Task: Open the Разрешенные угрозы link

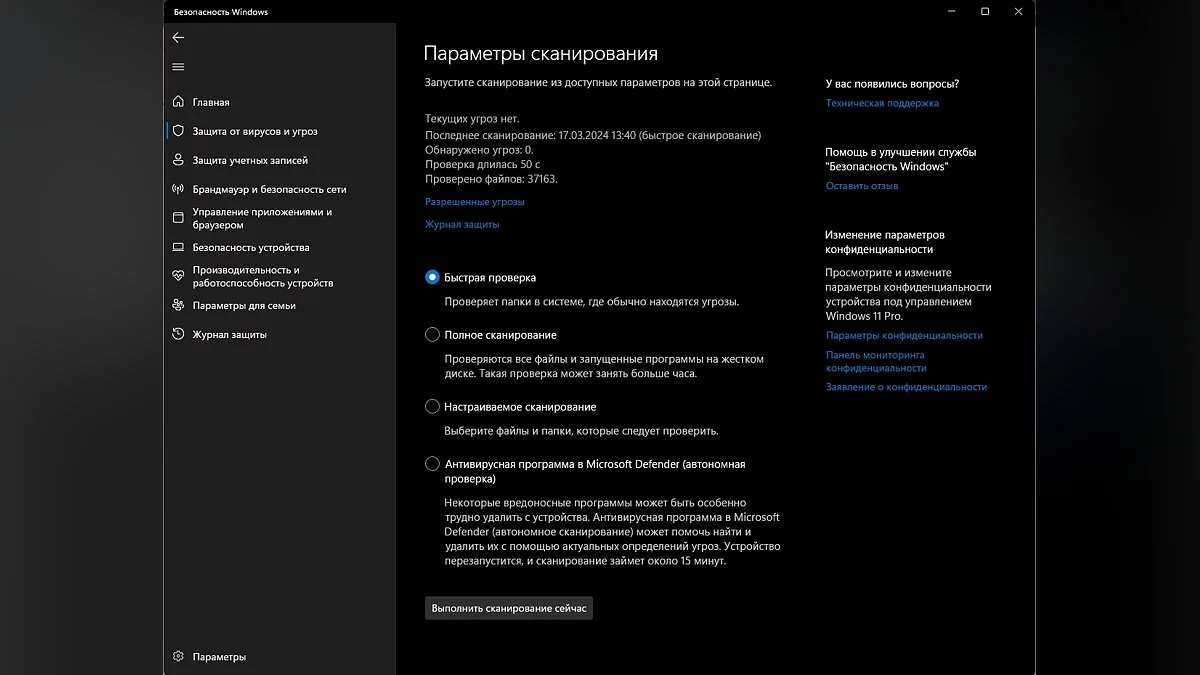Action: click(x=475, y=202)
